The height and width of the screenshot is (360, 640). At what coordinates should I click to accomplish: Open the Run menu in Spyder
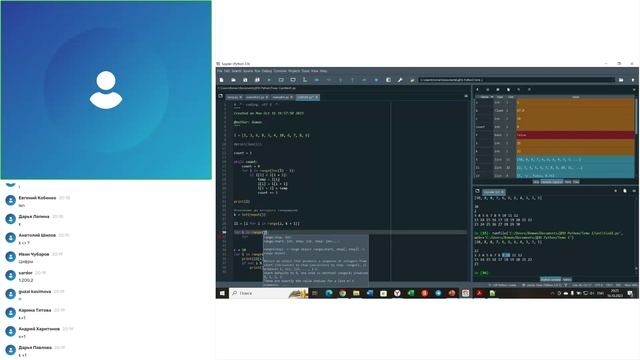click(257, 71)
